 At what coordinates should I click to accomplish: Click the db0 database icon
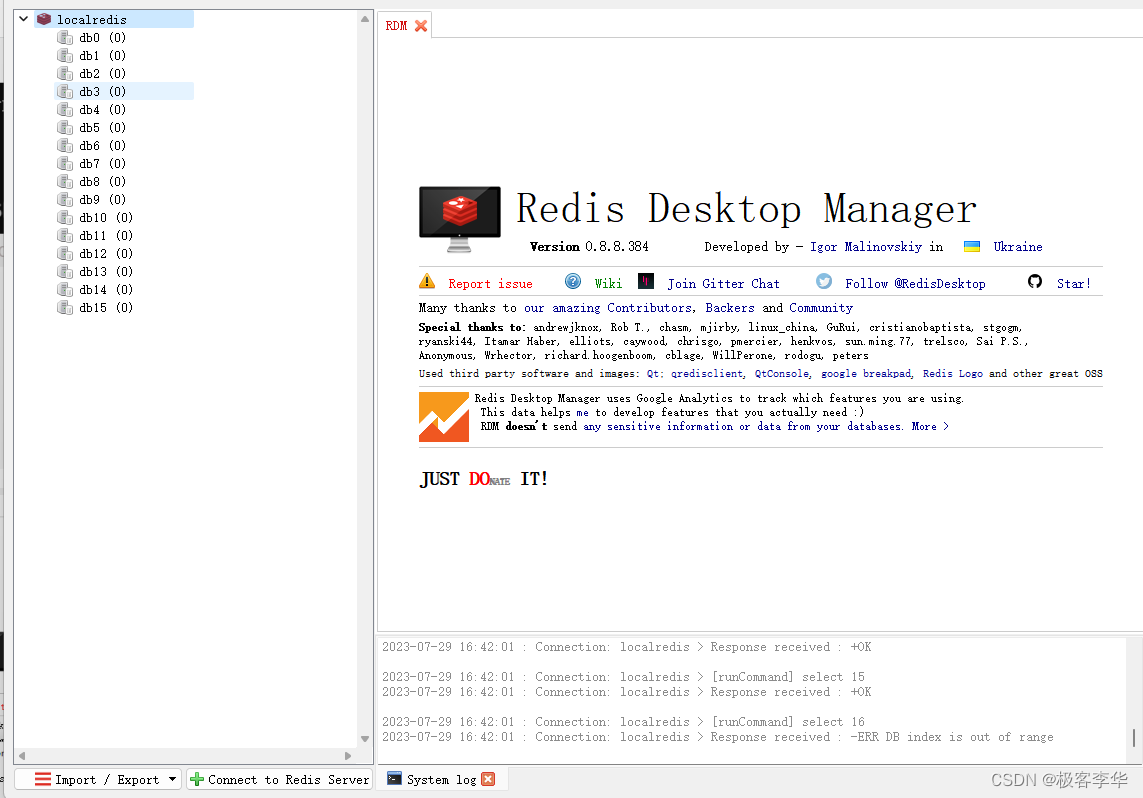coord(65,37)
